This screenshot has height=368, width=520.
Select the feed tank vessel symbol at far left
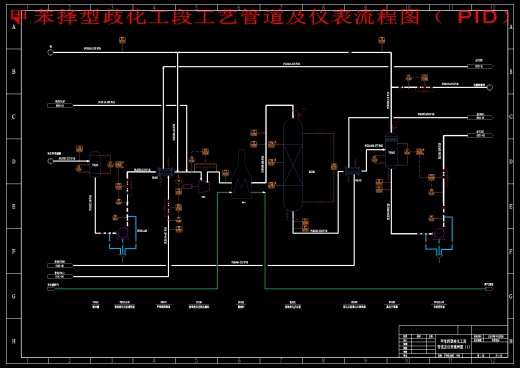pyautogui.click(x=95, y=164)
